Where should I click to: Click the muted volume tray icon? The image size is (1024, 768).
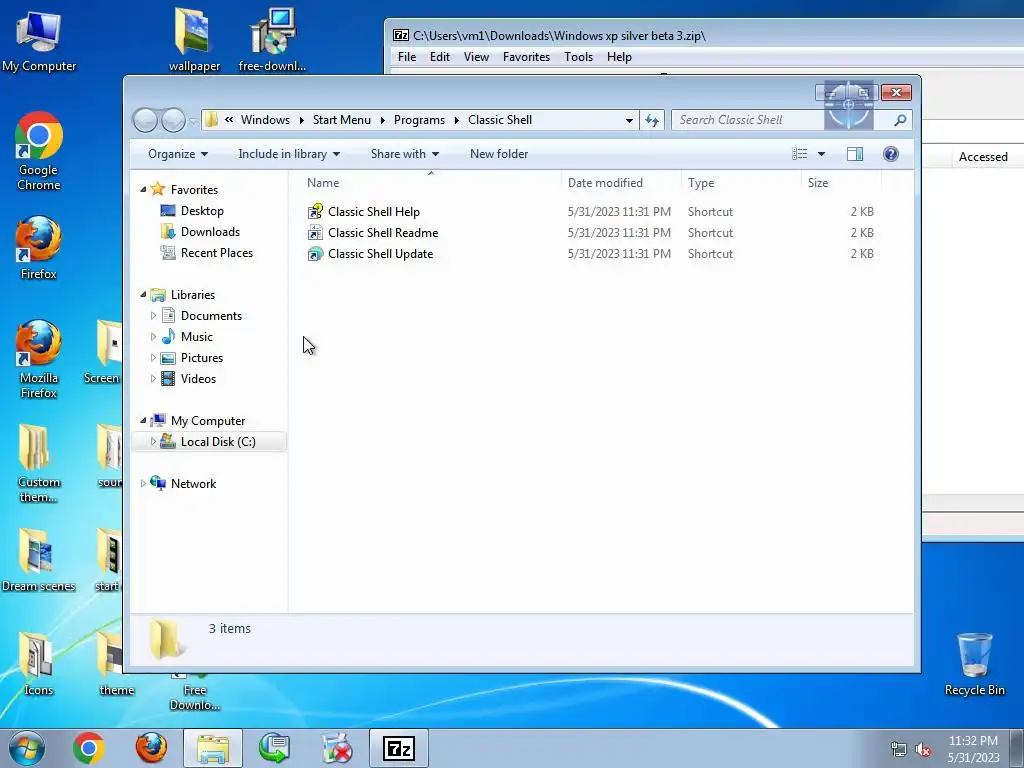923,750
